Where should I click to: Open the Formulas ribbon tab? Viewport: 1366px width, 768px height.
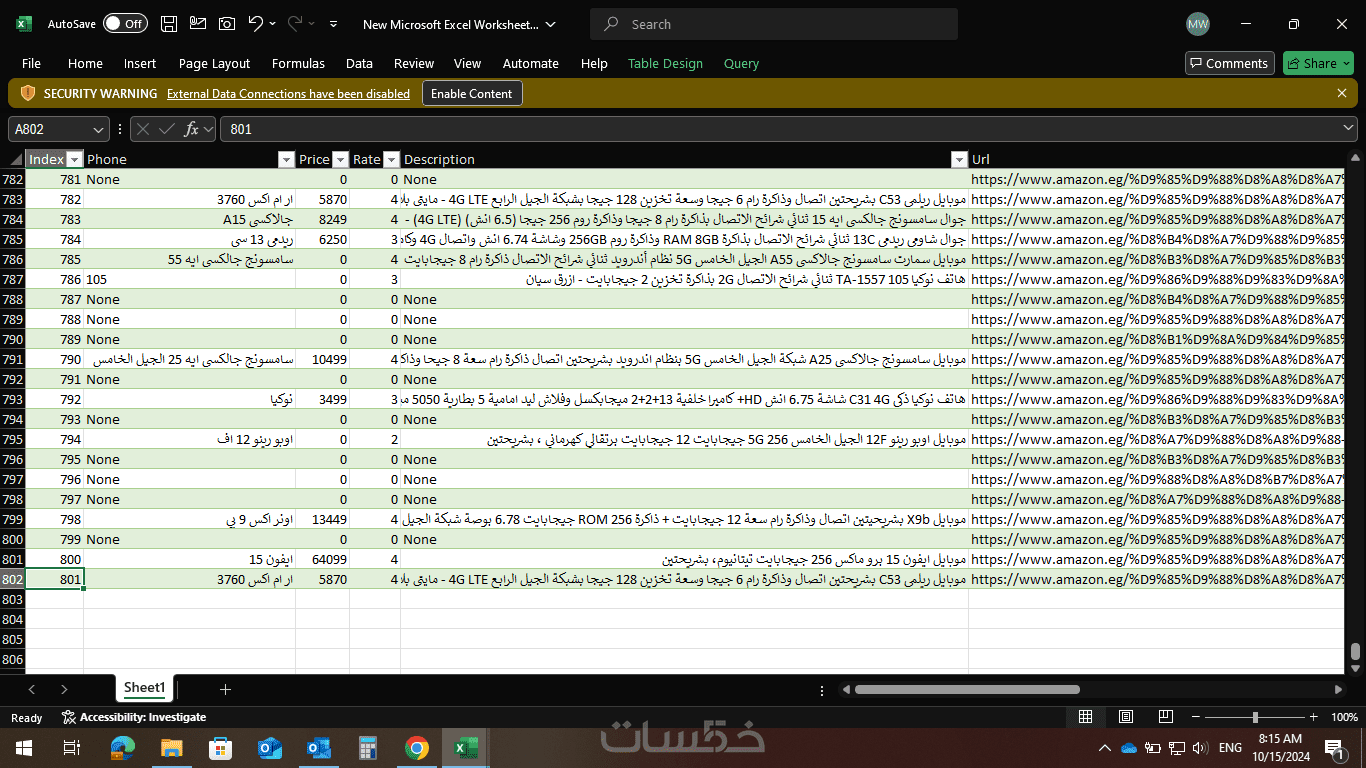pos(298,63)
